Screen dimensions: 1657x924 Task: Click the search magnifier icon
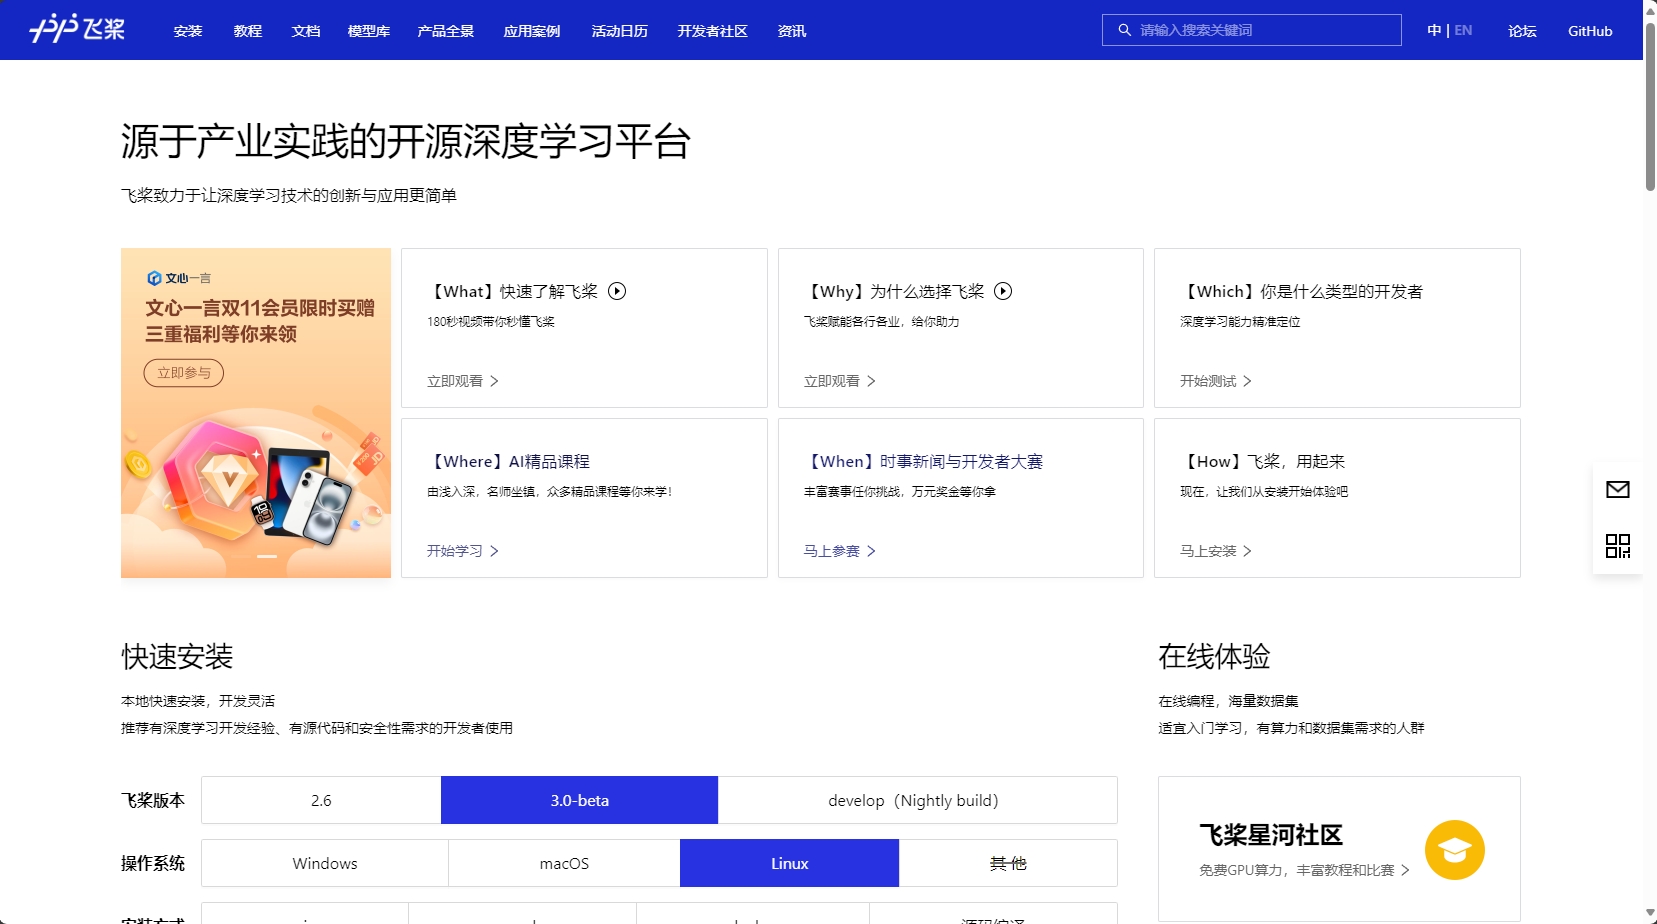(1124, 30)
